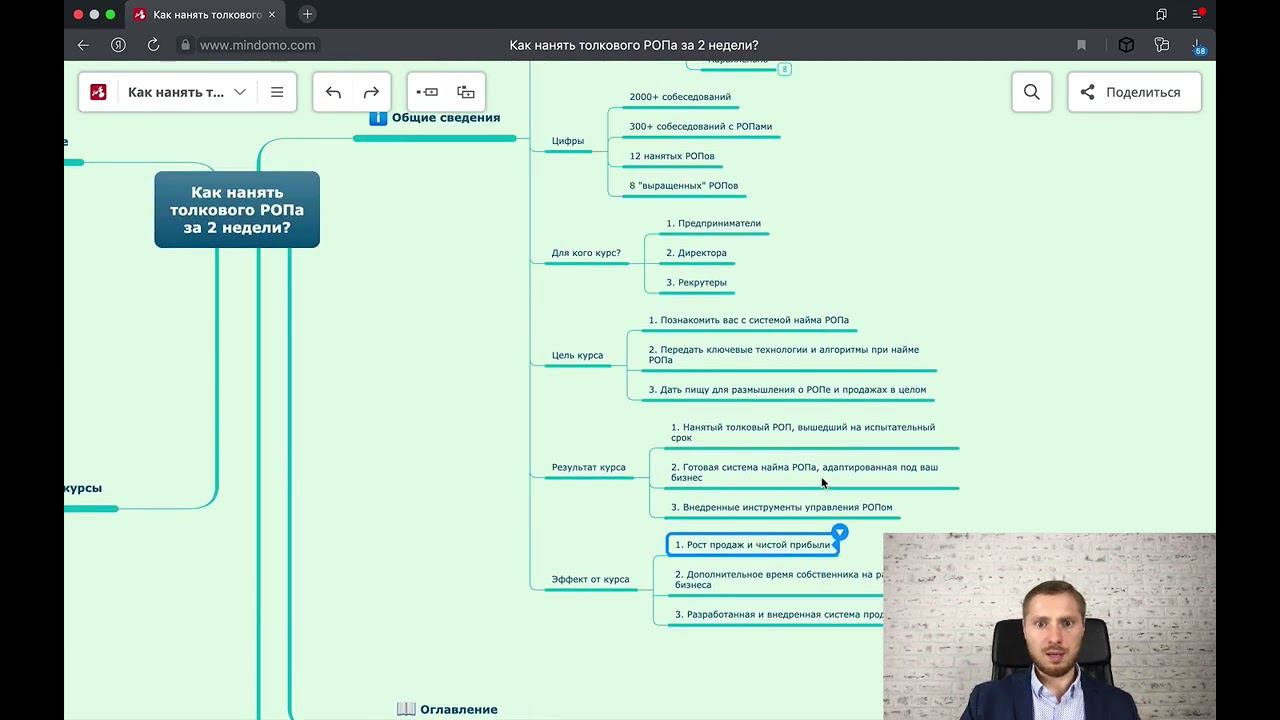Viewport: 1280px width, 720px height.
Task: Click the webcam video thumbnail
Action: pyautogui.click(x=1049, y=626)
